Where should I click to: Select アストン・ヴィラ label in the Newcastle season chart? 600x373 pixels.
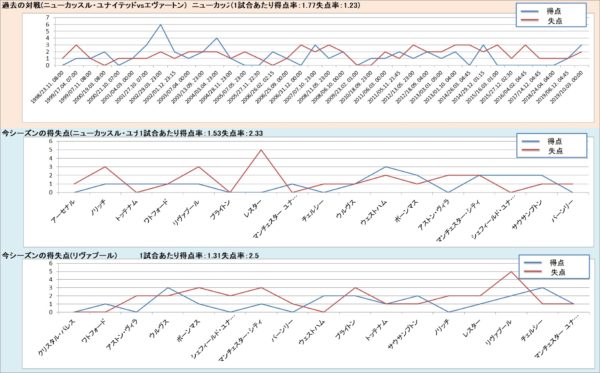click(434, 215)
